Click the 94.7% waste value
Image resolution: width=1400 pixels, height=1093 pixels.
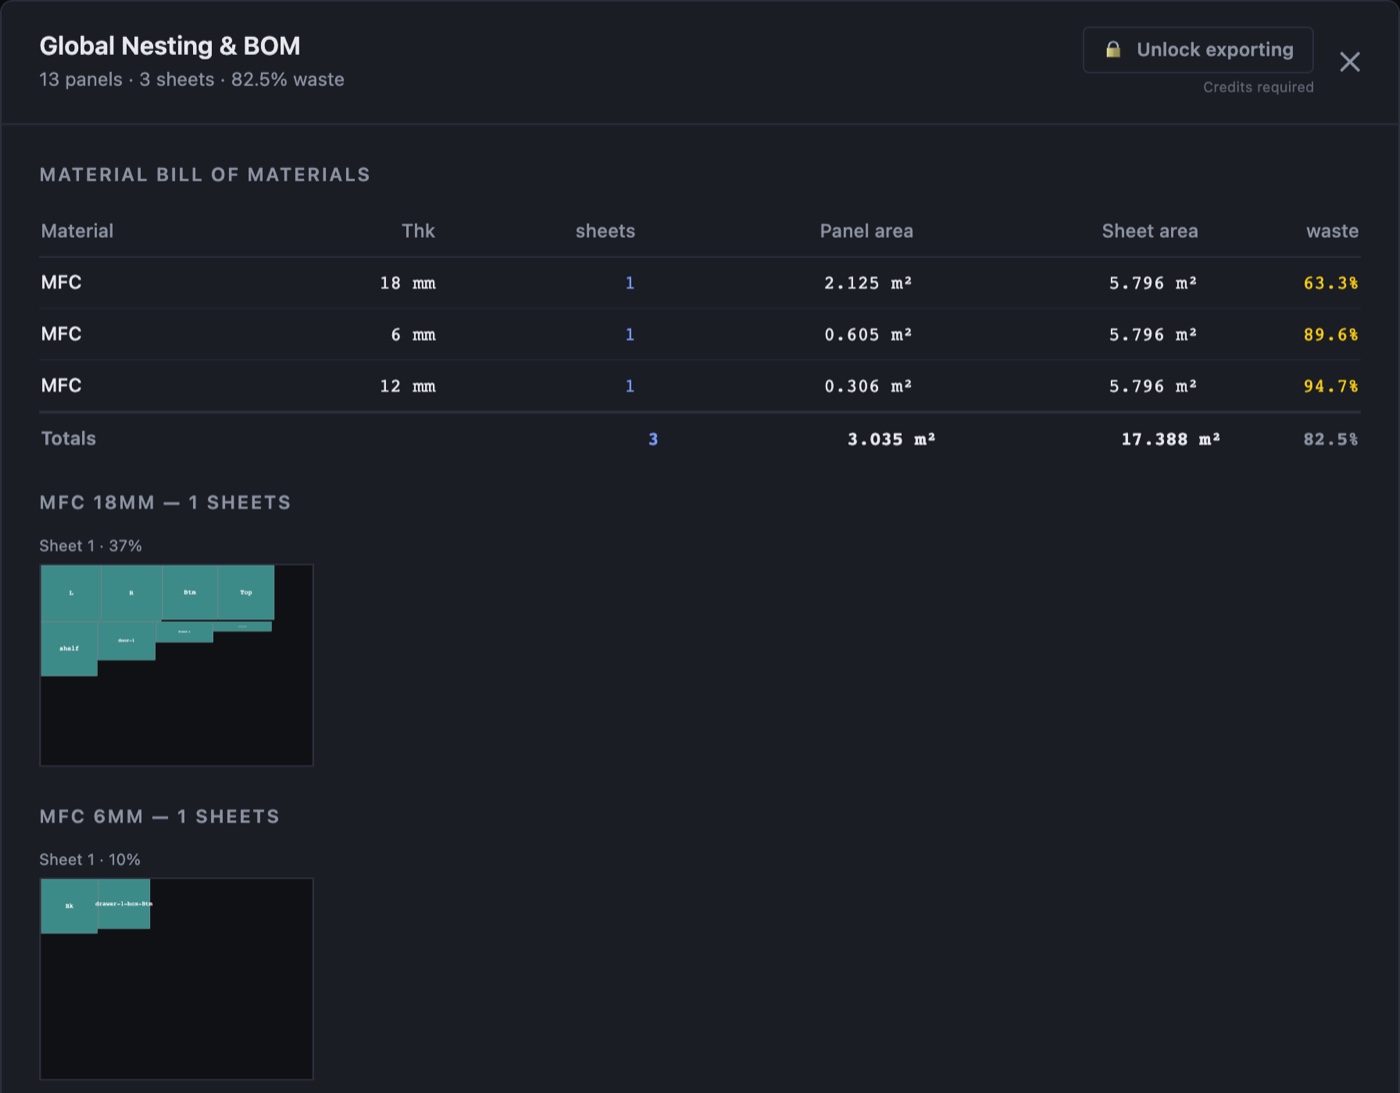pos(1331,386)
